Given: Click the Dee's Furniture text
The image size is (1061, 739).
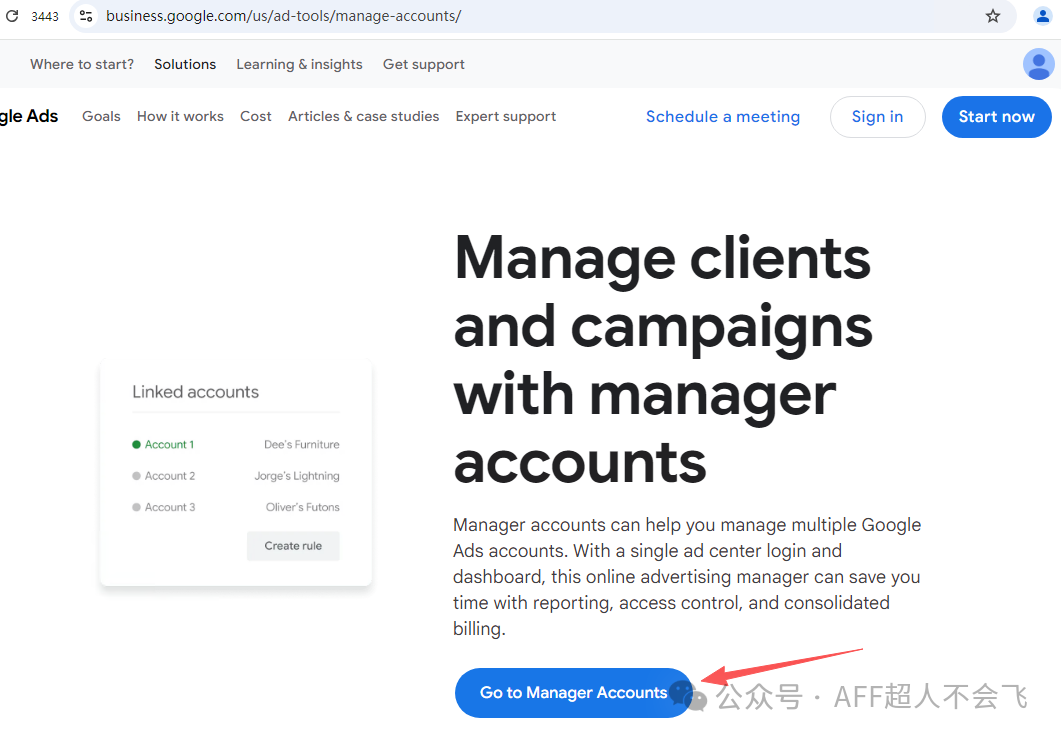Looking at the screenshot, I should point(302,445).
